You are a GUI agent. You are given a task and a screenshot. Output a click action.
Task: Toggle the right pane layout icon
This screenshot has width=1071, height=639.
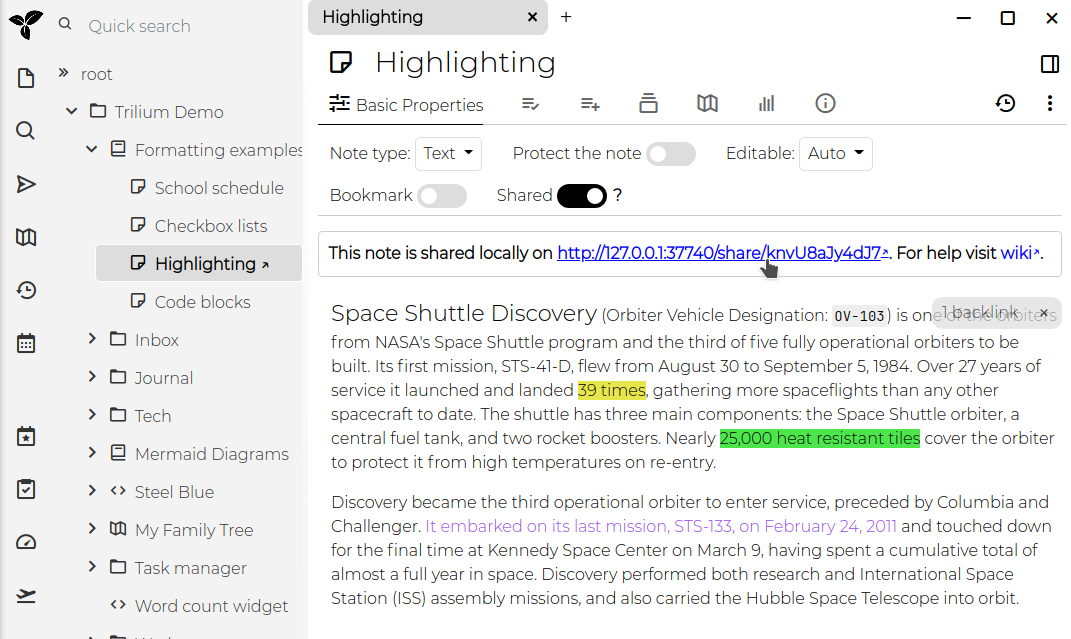coord(1049,64)
